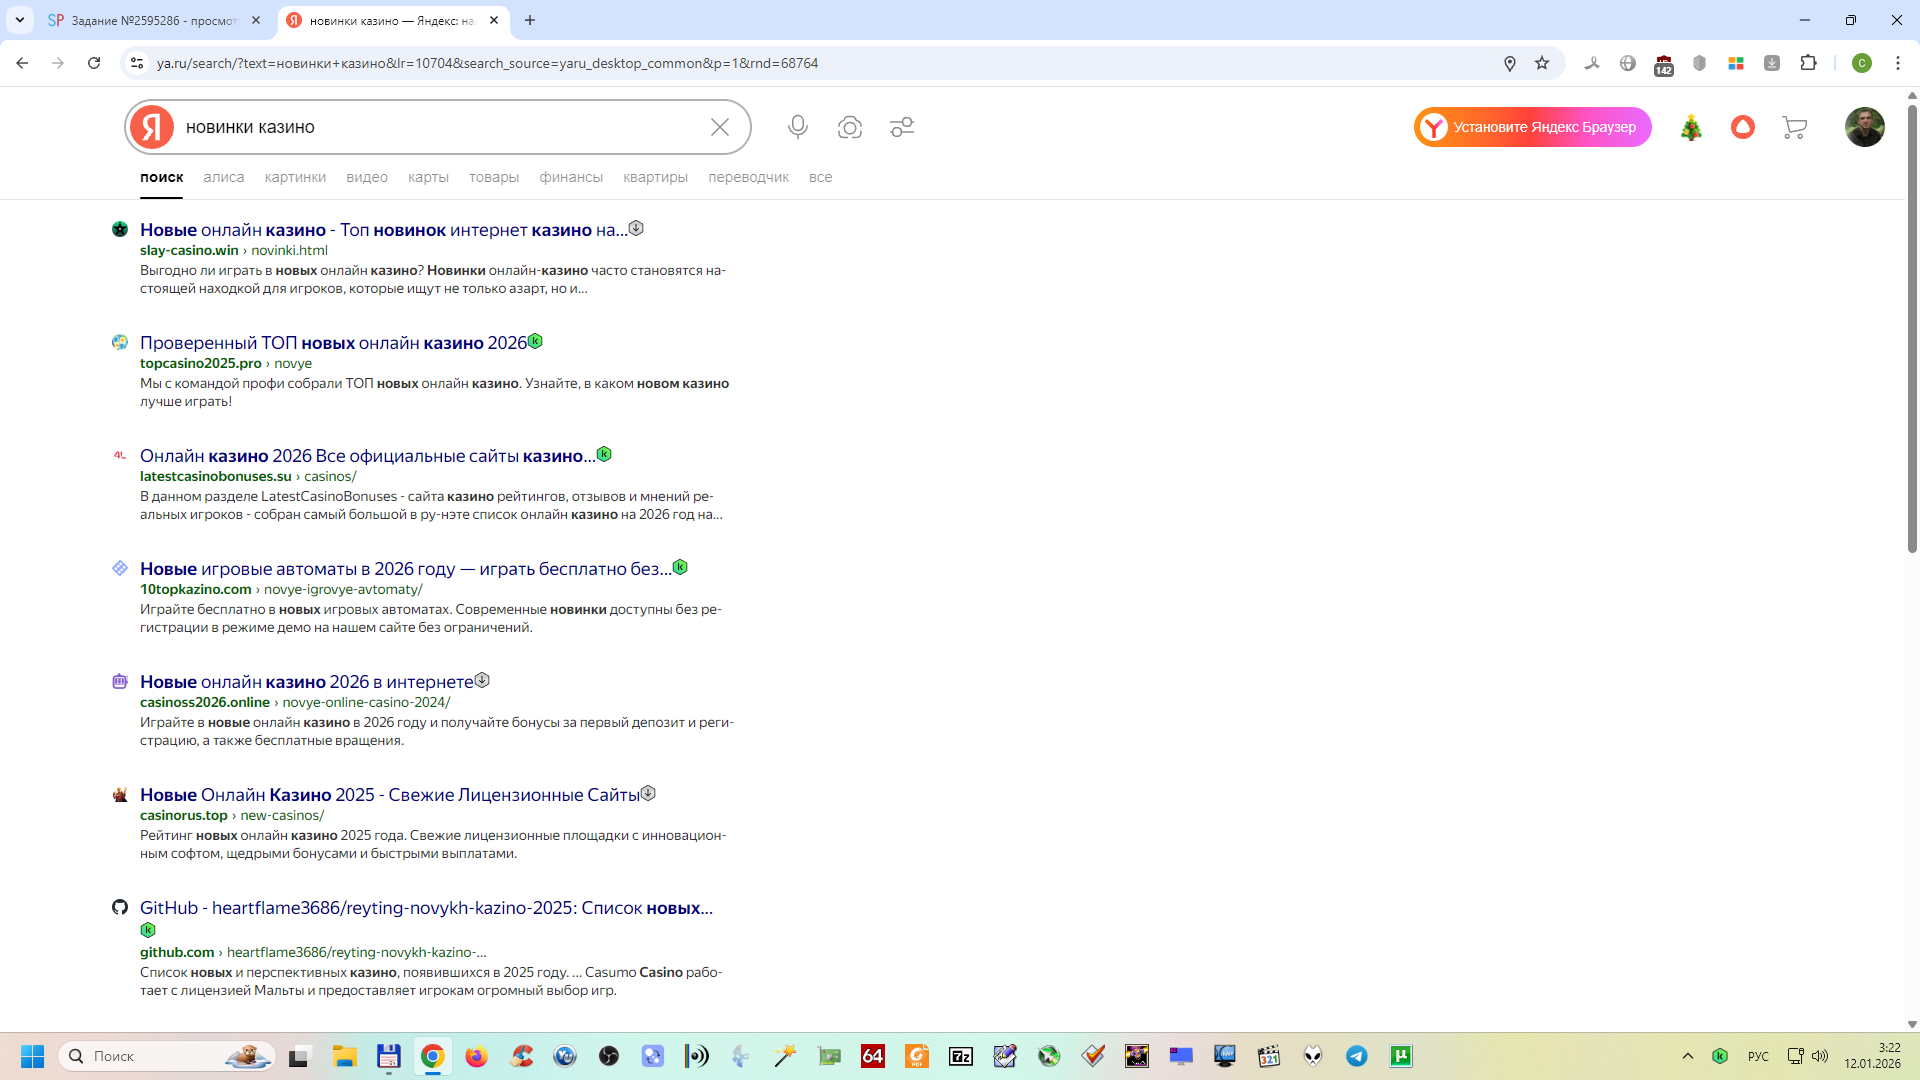Open image search camera icon
1920x1080 pixels.
850,127
